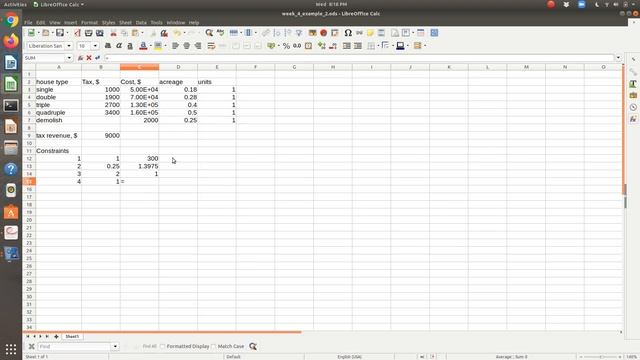Open the sidebar Styles panel

click(633, 84)
